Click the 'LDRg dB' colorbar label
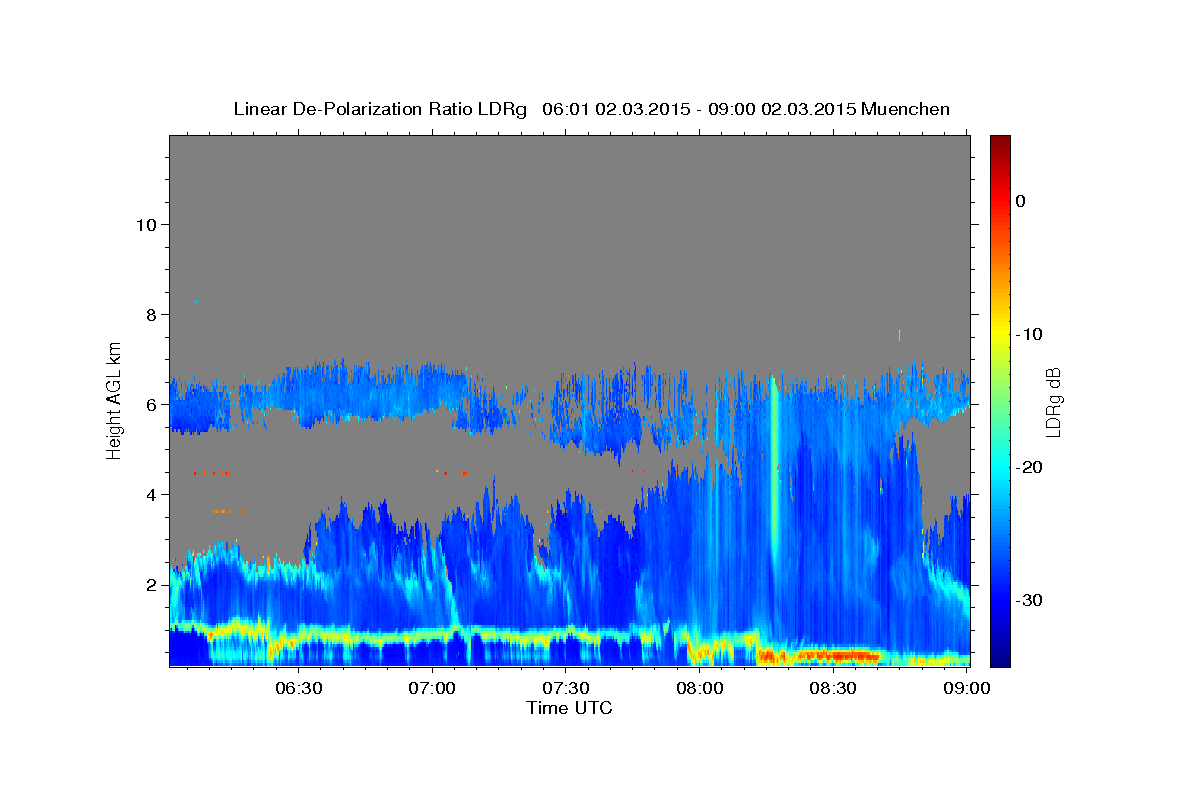 click(x=1052, y=402)
